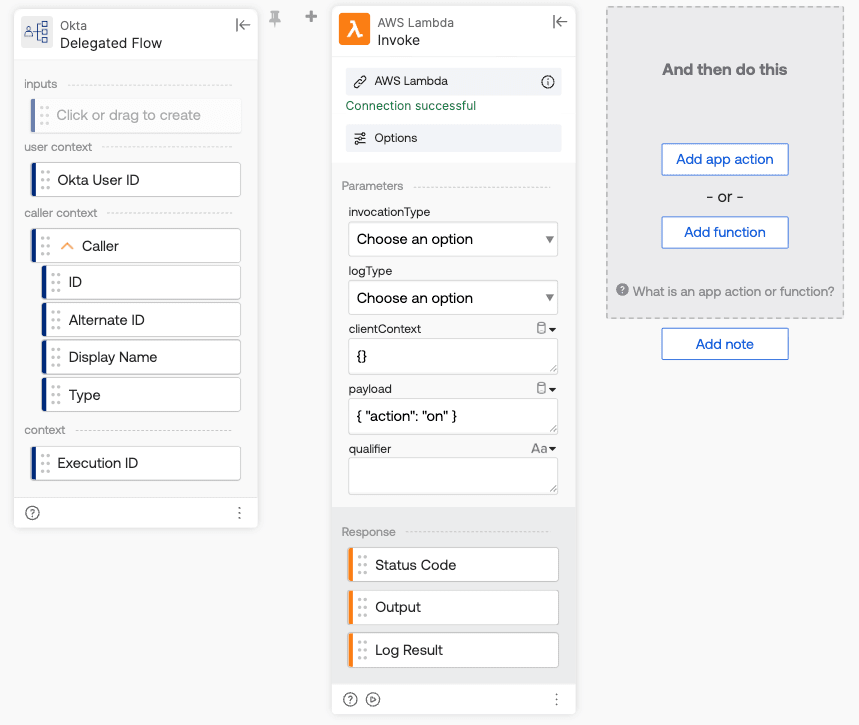Click the AWS Lambda orange logo icon

tap(354, 29)
